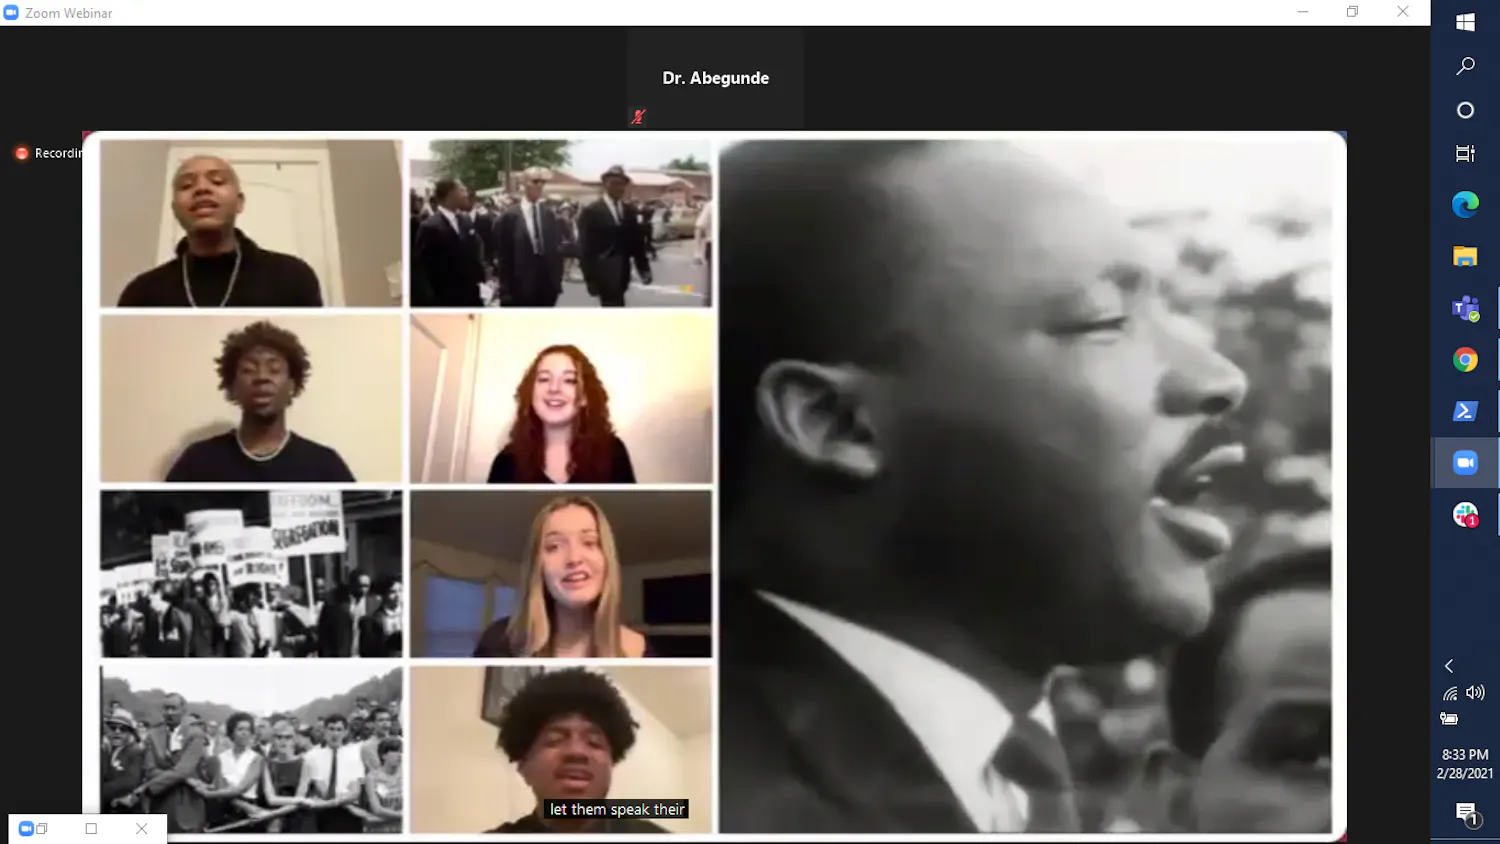Launch Microsoft Edge from the taskbar
This screenshot has width=1500, height=844.
[x=1465, y=205]
